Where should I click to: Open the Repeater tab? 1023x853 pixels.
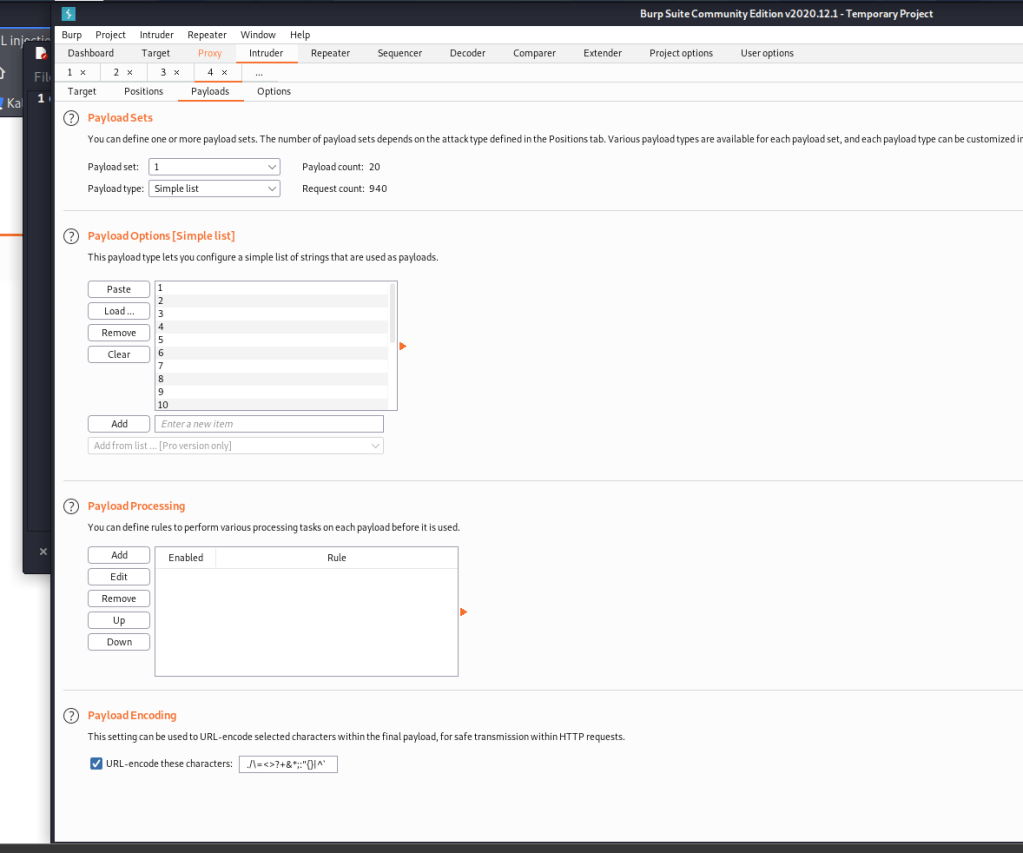pos(329,53)
